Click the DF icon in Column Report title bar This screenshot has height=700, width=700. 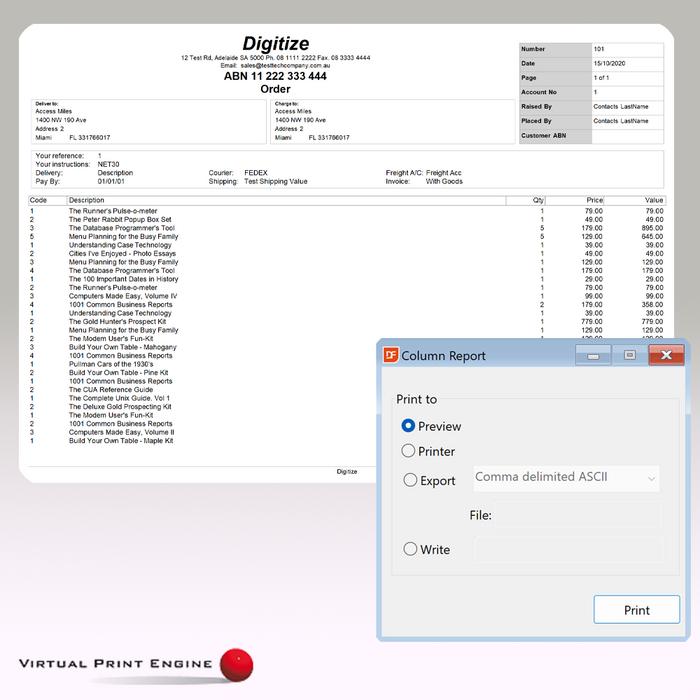coord(392,355)
